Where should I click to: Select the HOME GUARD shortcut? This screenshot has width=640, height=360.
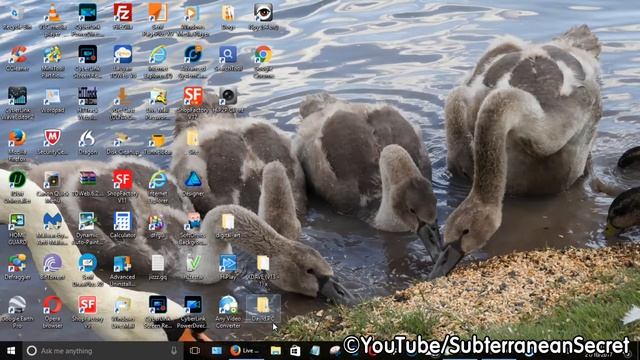pos(17,228)
